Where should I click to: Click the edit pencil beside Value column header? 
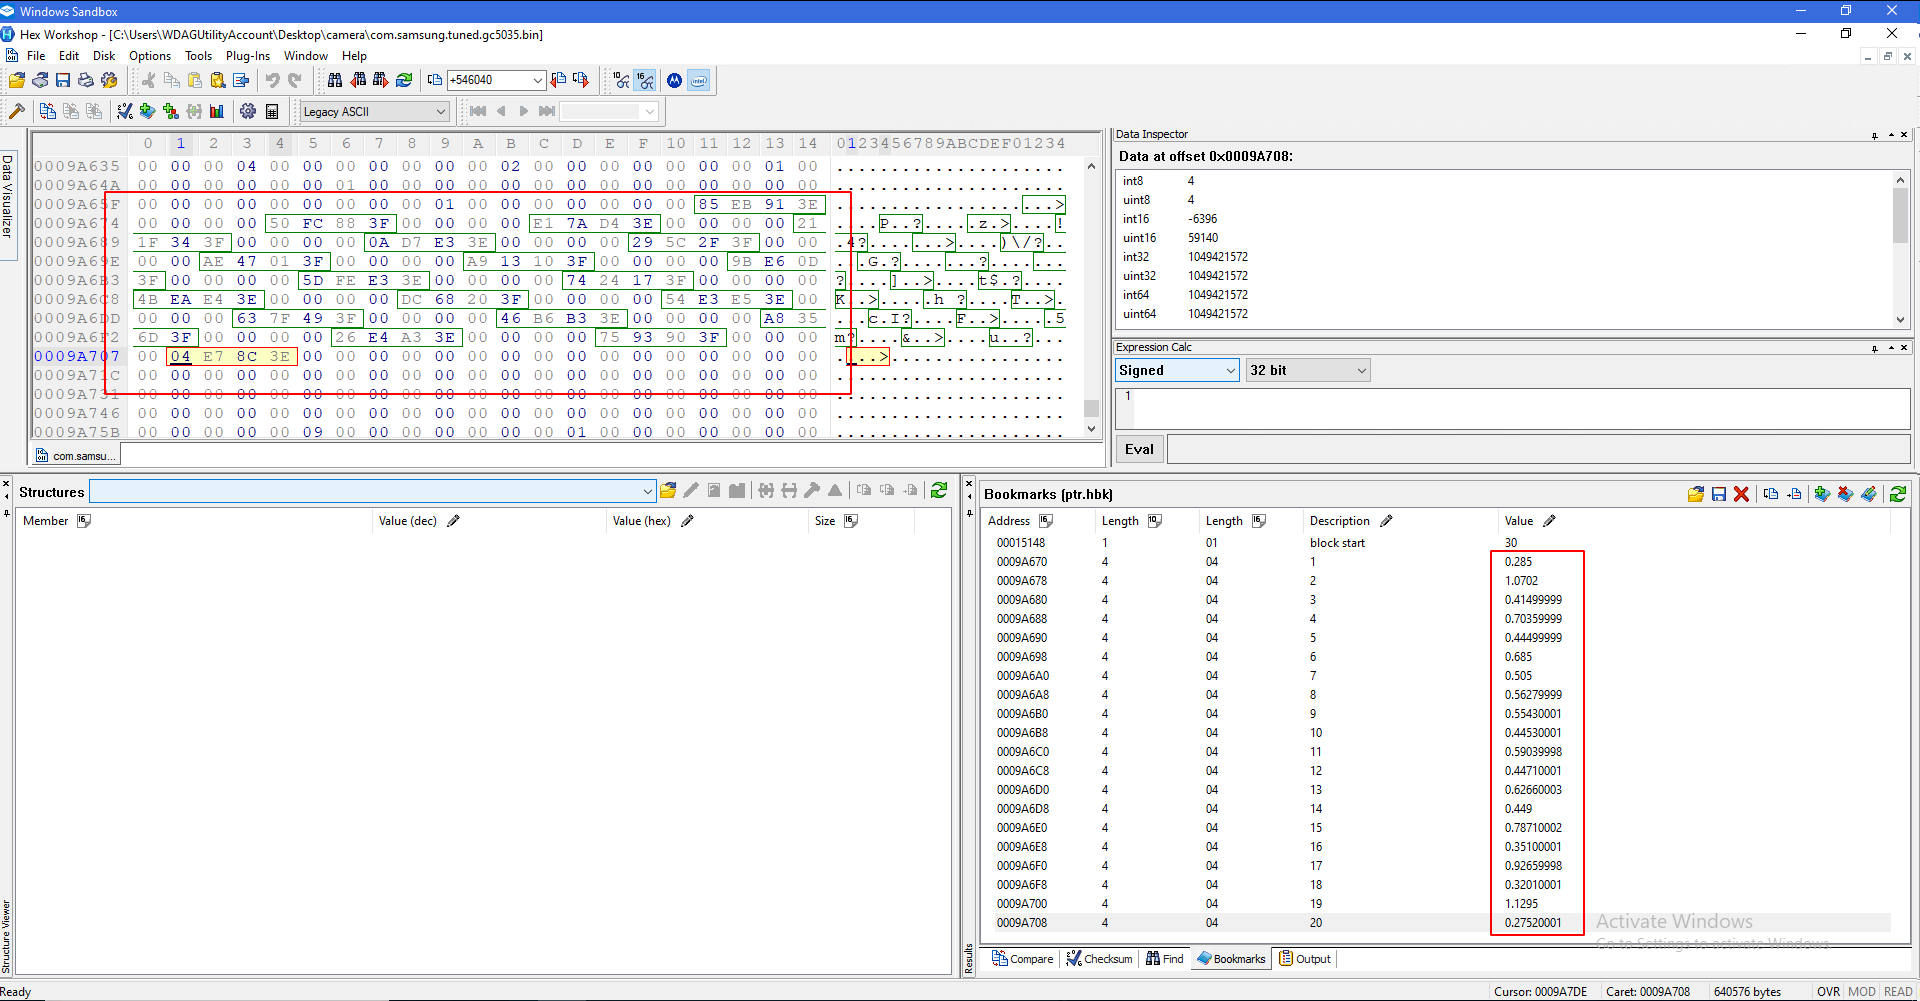coord(1549,521)
